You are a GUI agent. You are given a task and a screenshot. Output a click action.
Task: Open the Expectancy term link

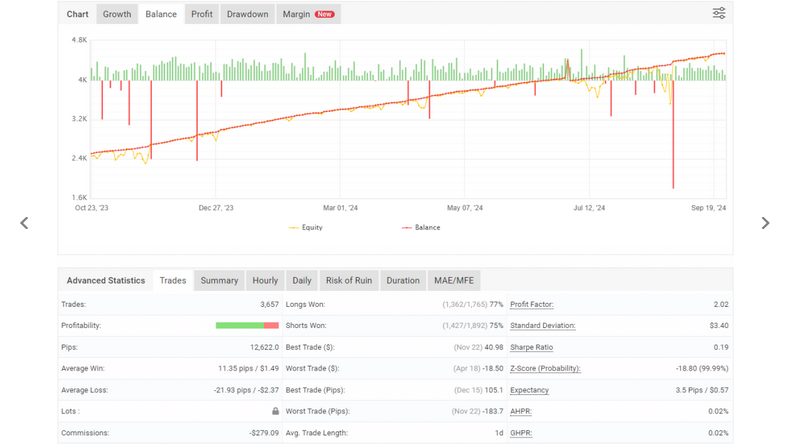click(529, 390)
